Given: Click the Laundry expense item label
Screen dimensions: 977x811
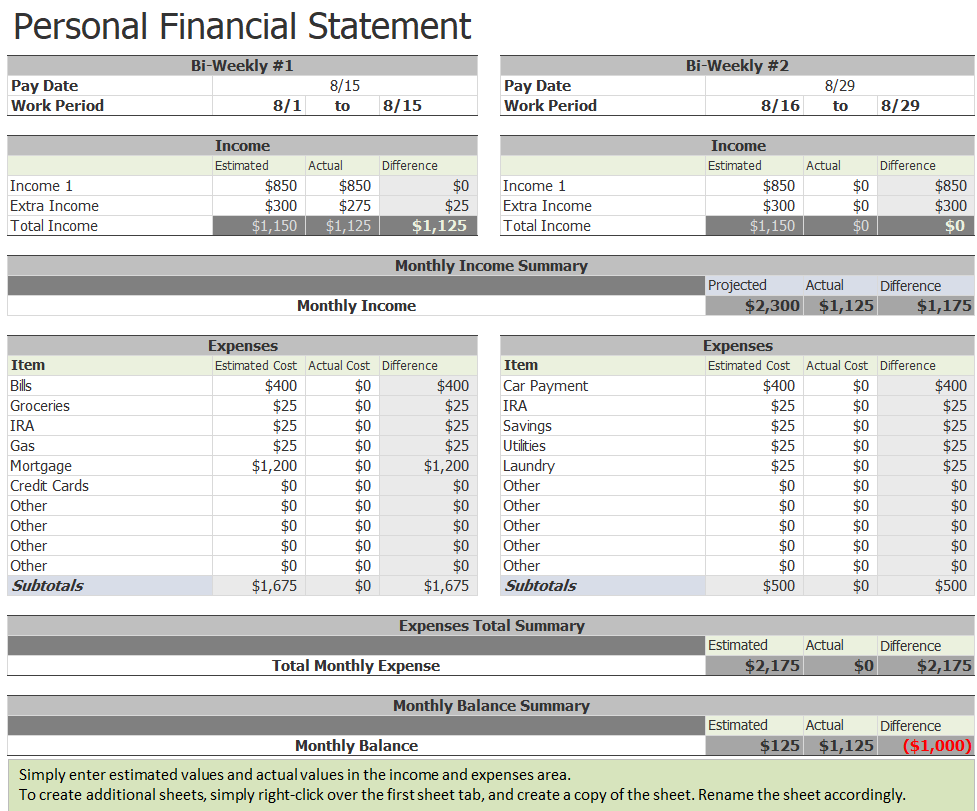Looking at the screenshot, I should click(x=529, y=466).
